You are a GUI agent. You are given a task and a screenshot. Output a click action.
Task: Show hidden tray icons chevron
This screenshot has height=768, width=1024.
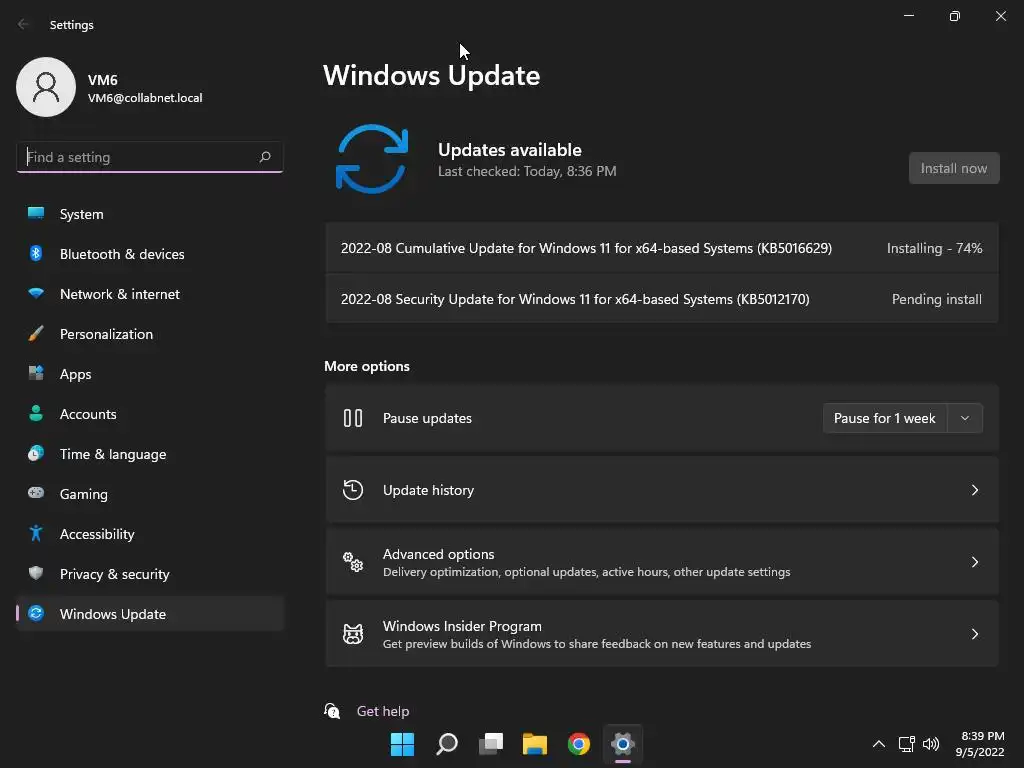(x=879, y=744)
